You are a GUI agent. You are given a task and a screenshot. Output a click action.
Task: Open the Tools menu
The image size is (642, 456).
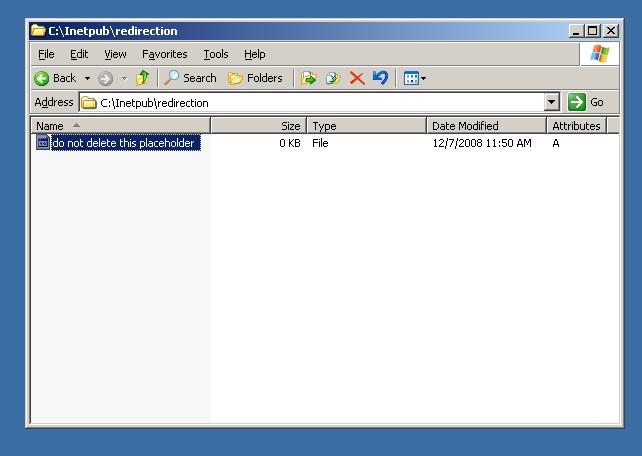(x=216, y=54)
